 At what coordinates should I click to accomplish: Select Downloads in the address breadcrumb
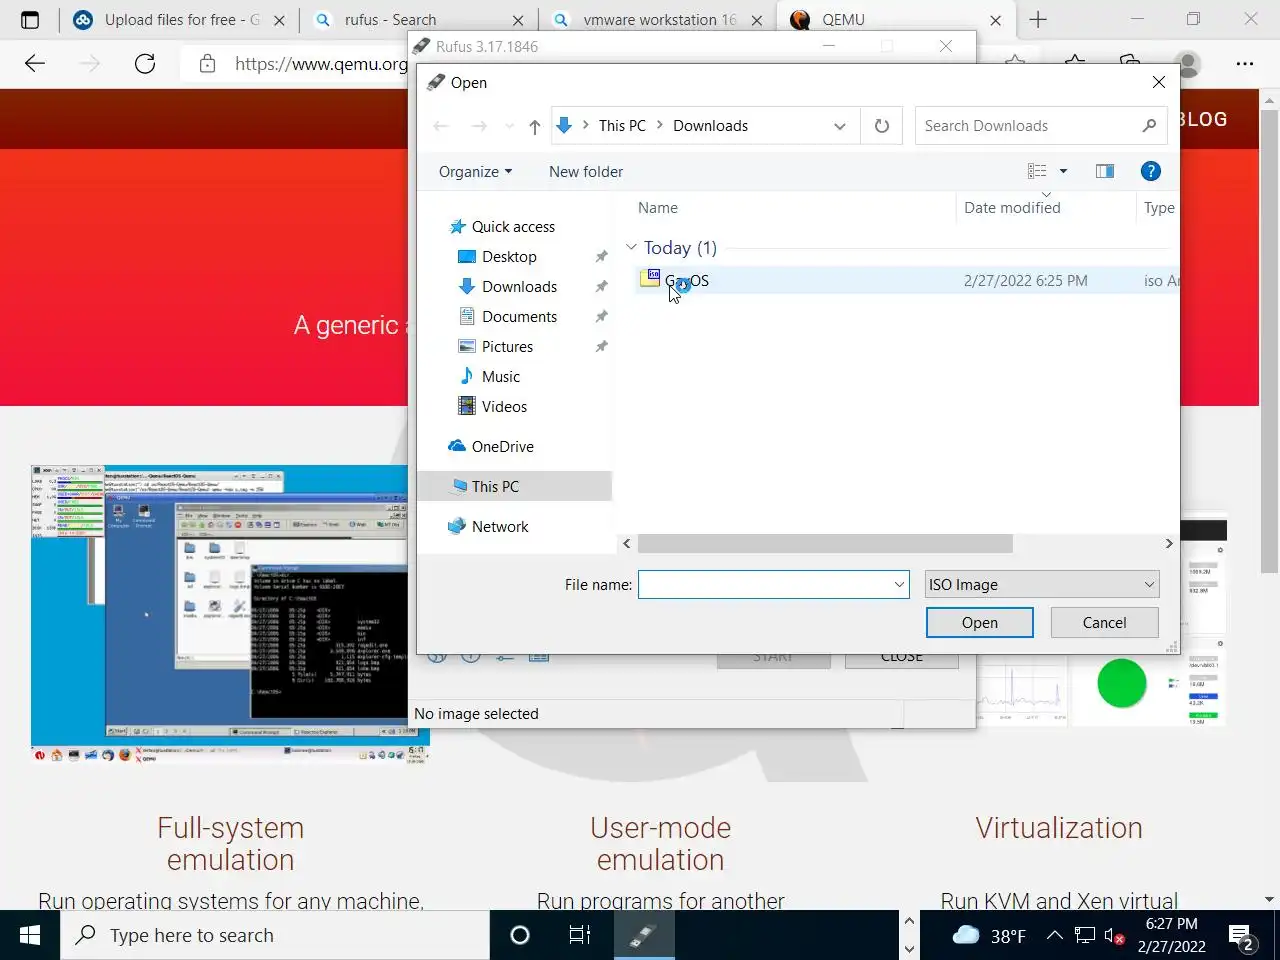710,126
